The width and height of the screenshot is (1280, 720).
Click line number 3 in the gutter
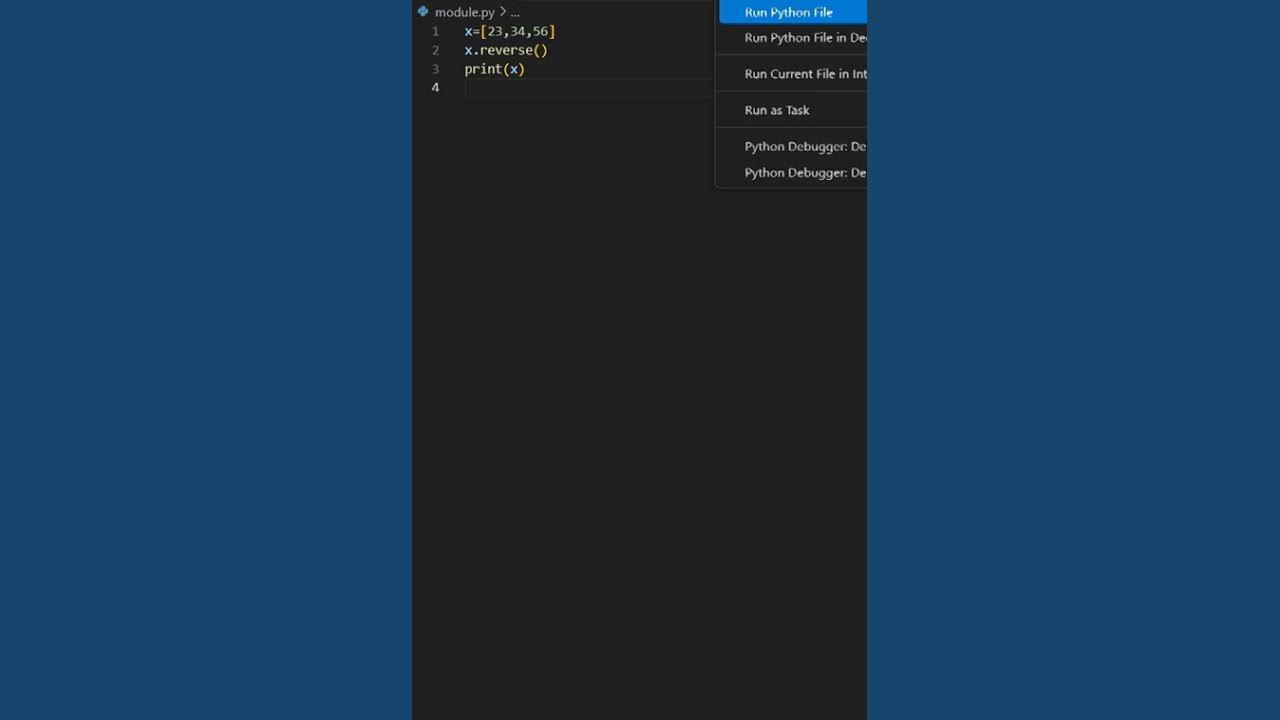pyautogui.click(x=435, y=68)
